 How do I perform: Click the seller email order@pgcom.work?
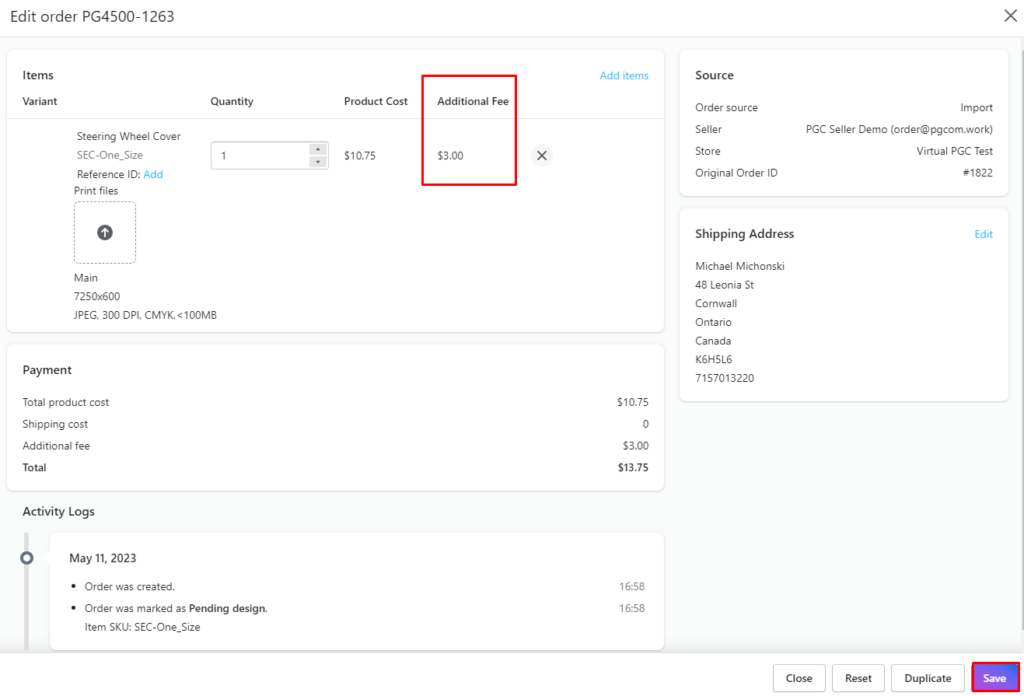tap(920, 128)
